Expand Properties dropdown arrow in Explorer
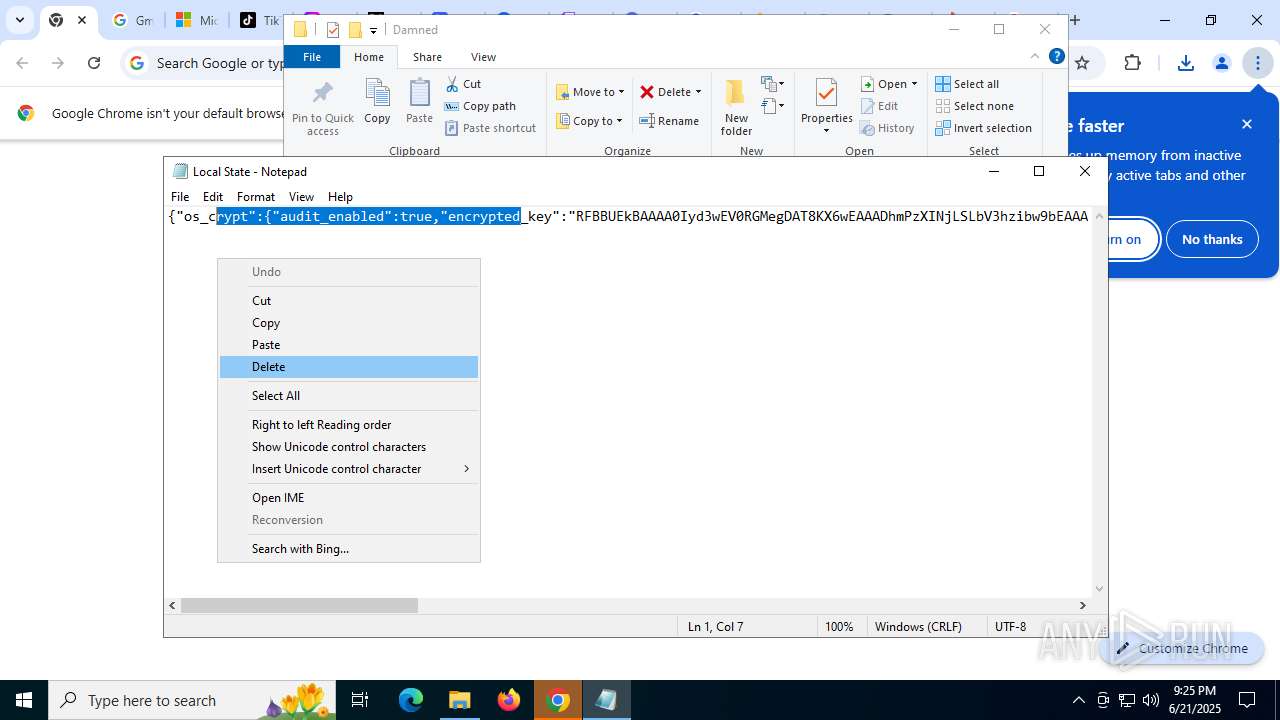Image resolution: width=1280 pixels, height=720 pixels. coord(826,131)
